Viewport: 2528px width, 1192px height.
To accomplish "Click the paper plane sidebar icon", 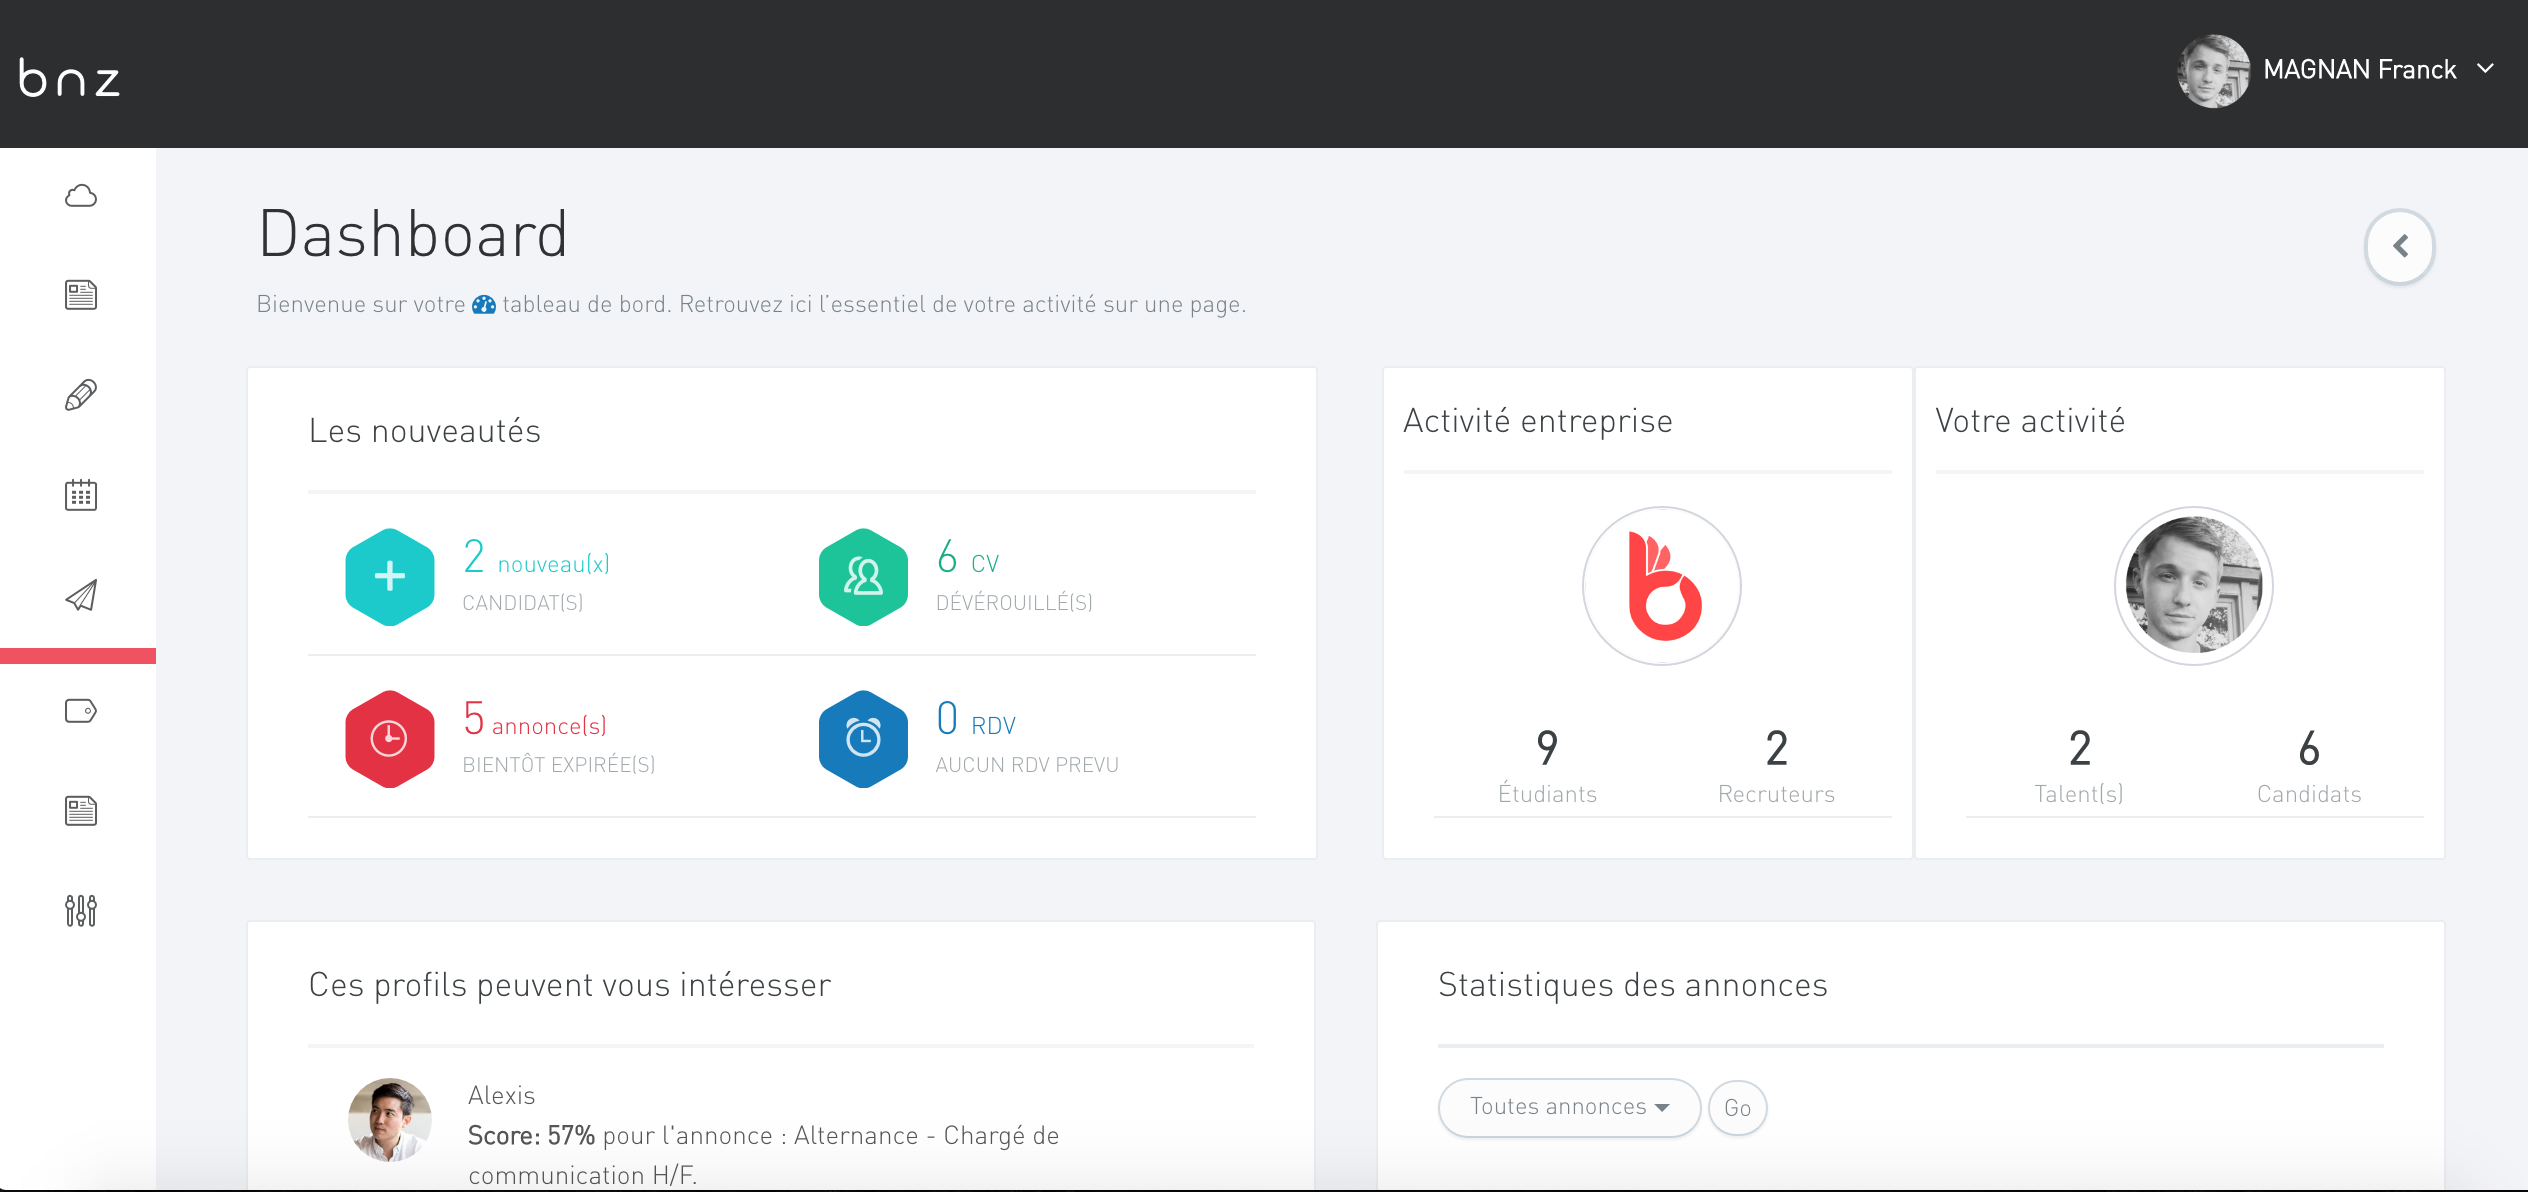I will 80,596.
